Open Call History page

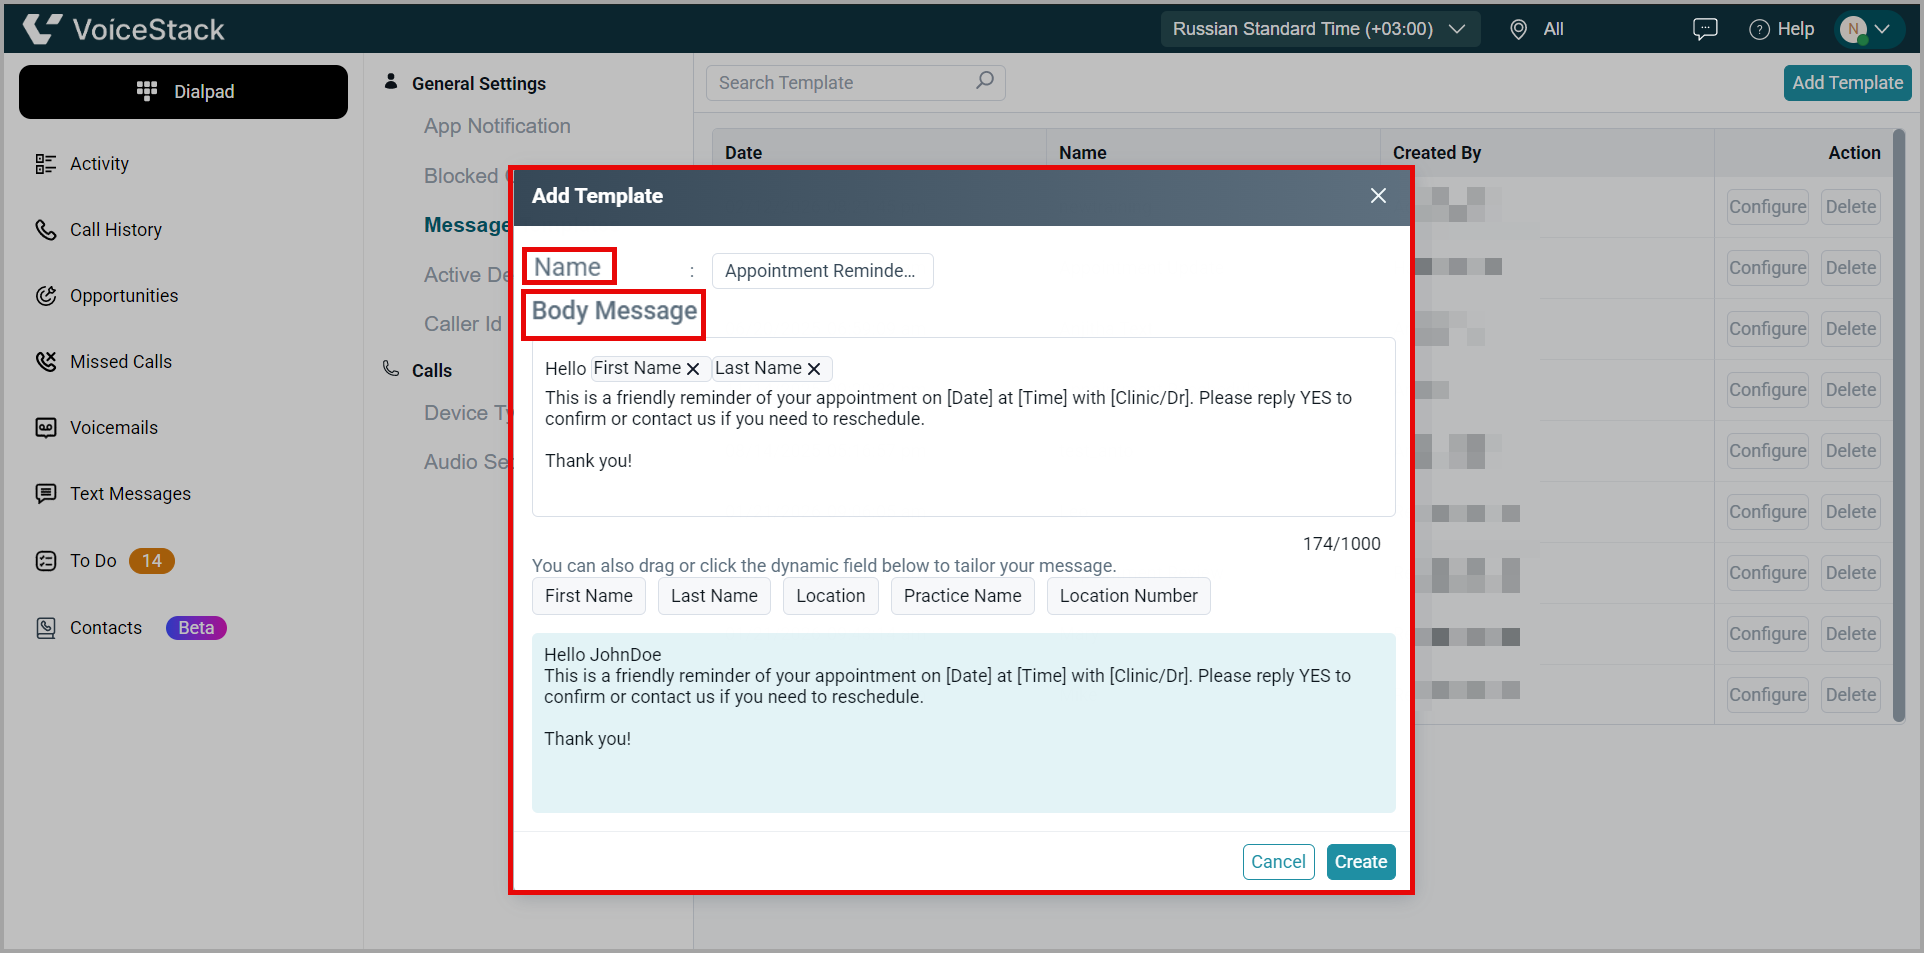pyautogui.click(x=116, y=230)
